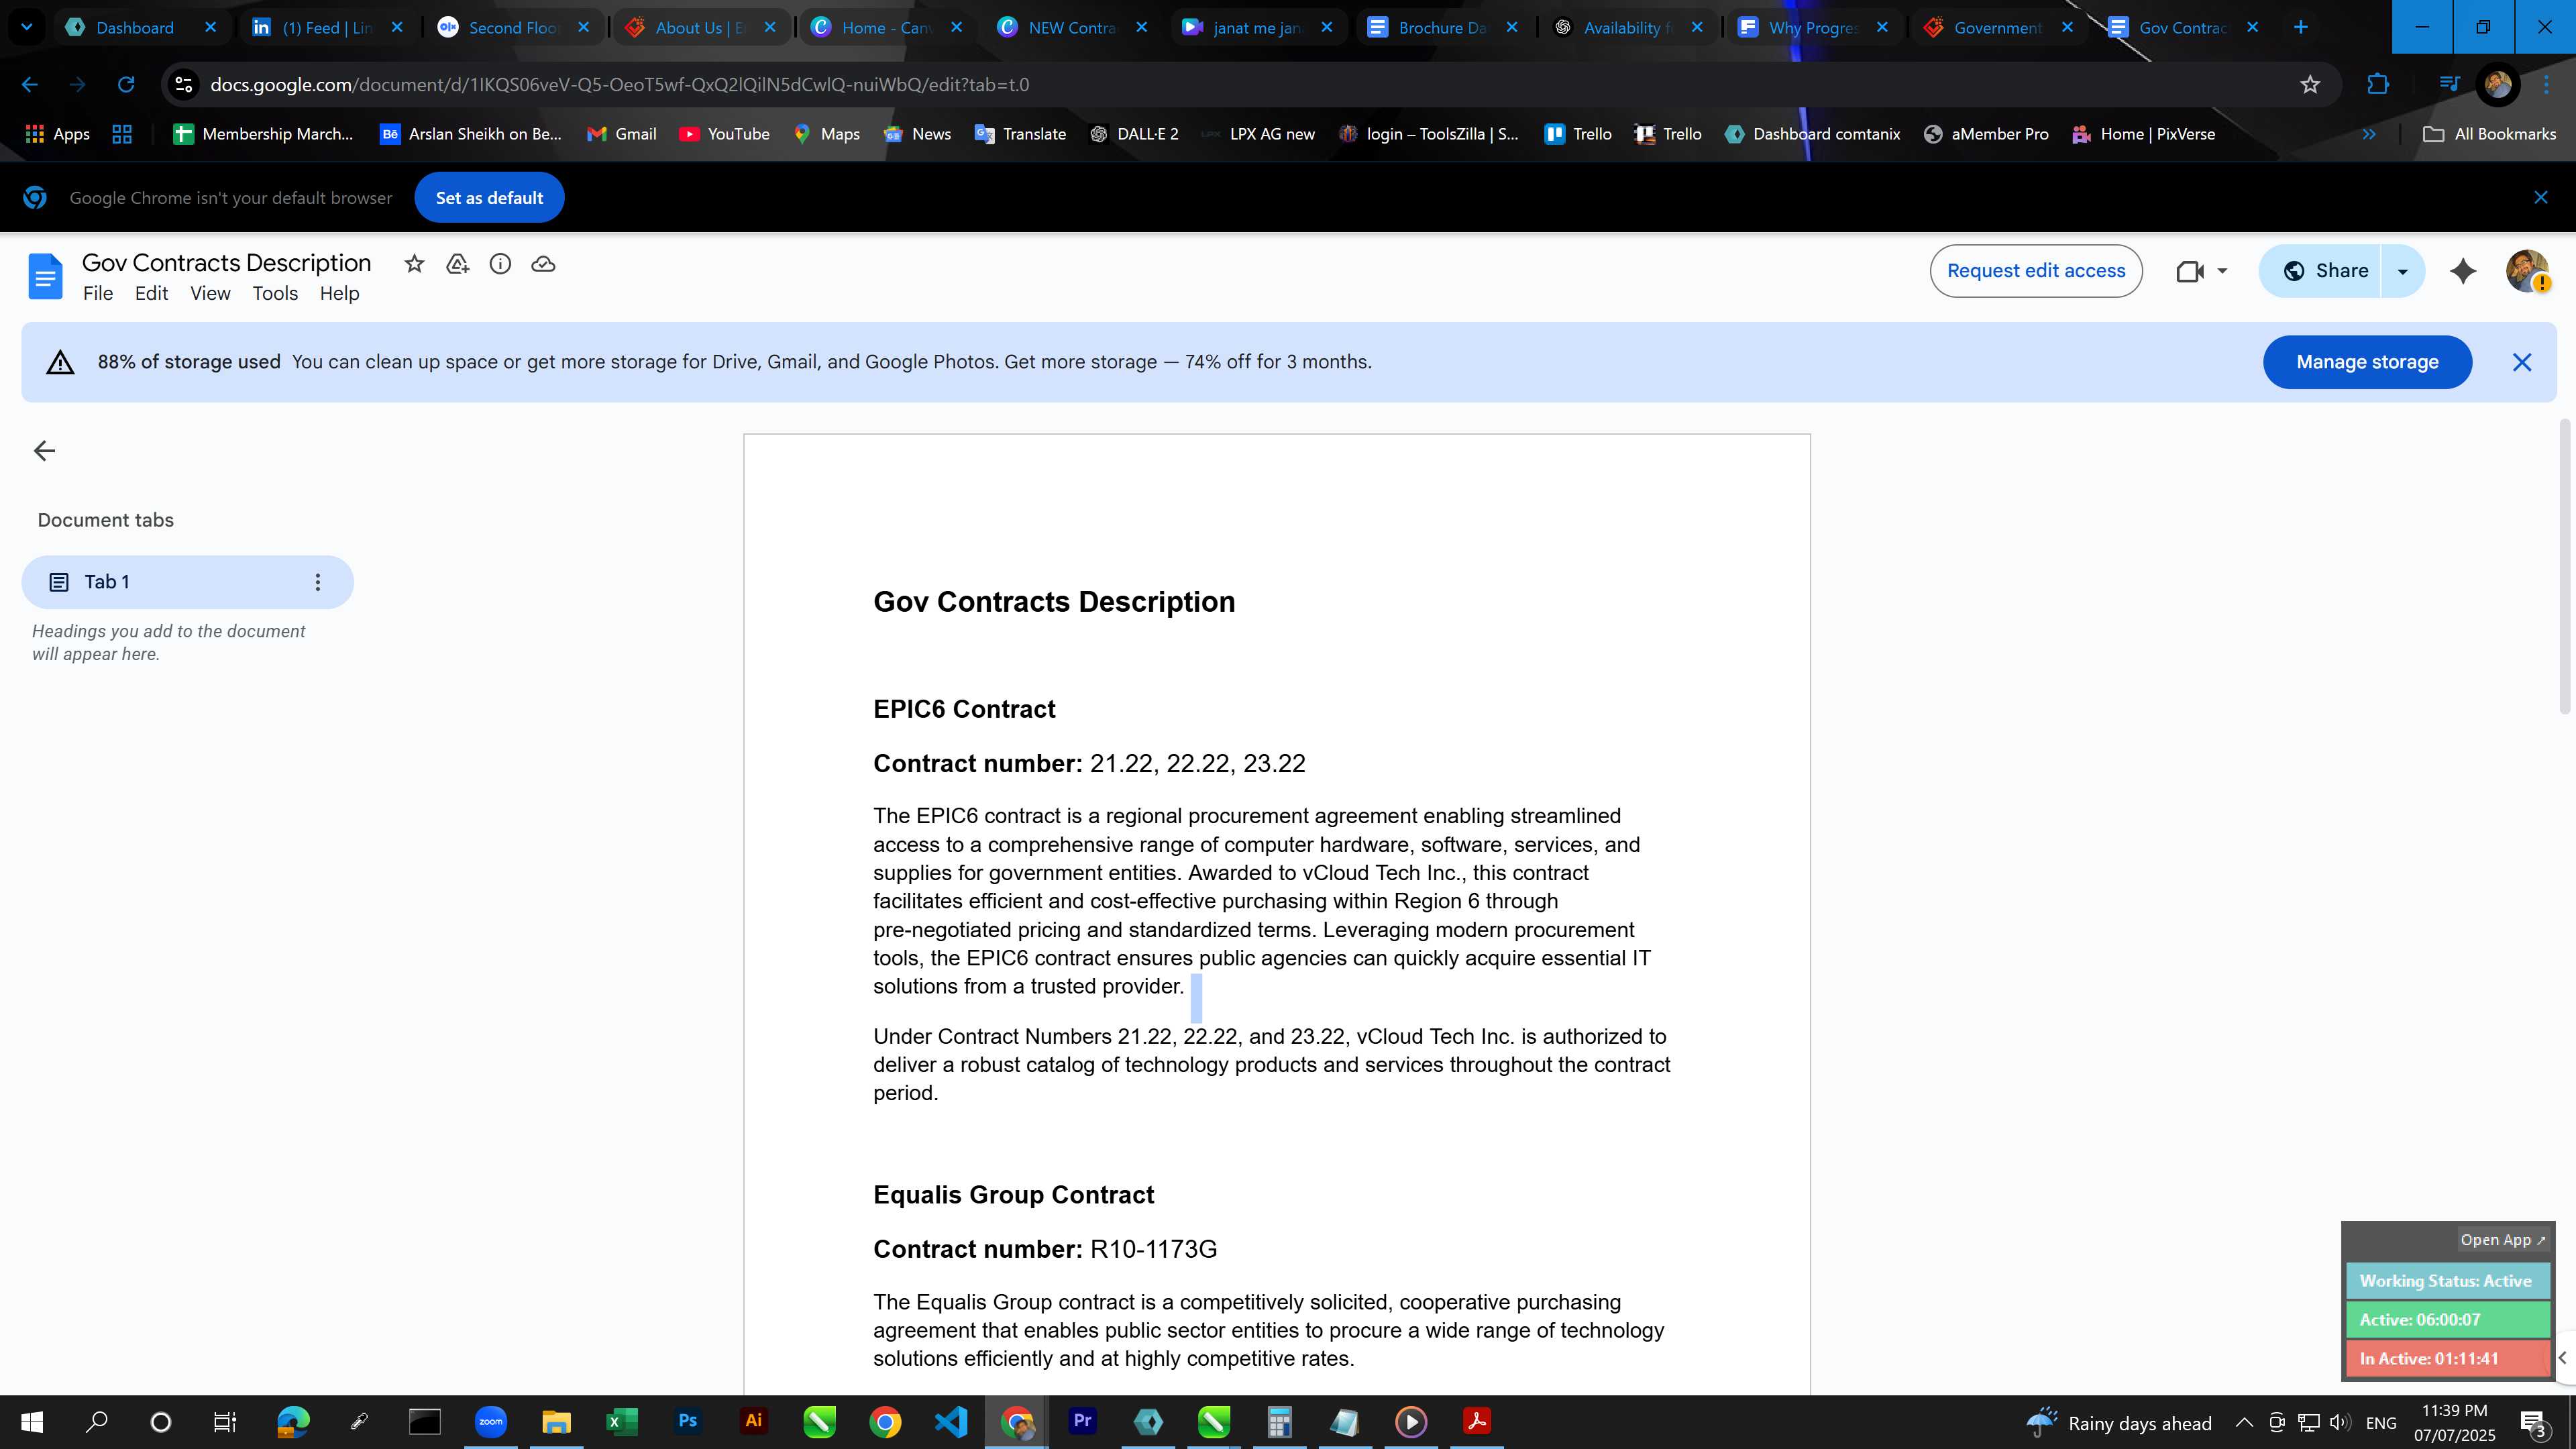This screenshot has height=1449, width=2576.
Task: Open Chrome three-dot menu
Action: click(2547, 85)
